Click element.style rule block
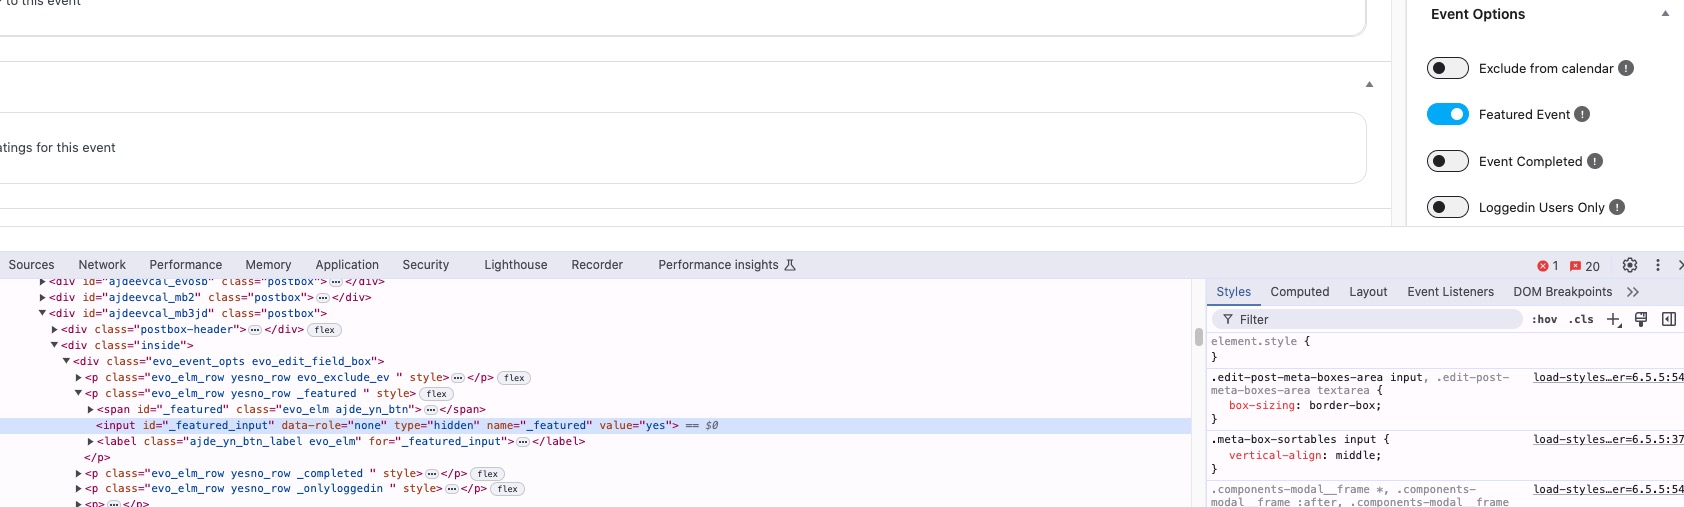 pyautogui.click(x=1445, y=349)
